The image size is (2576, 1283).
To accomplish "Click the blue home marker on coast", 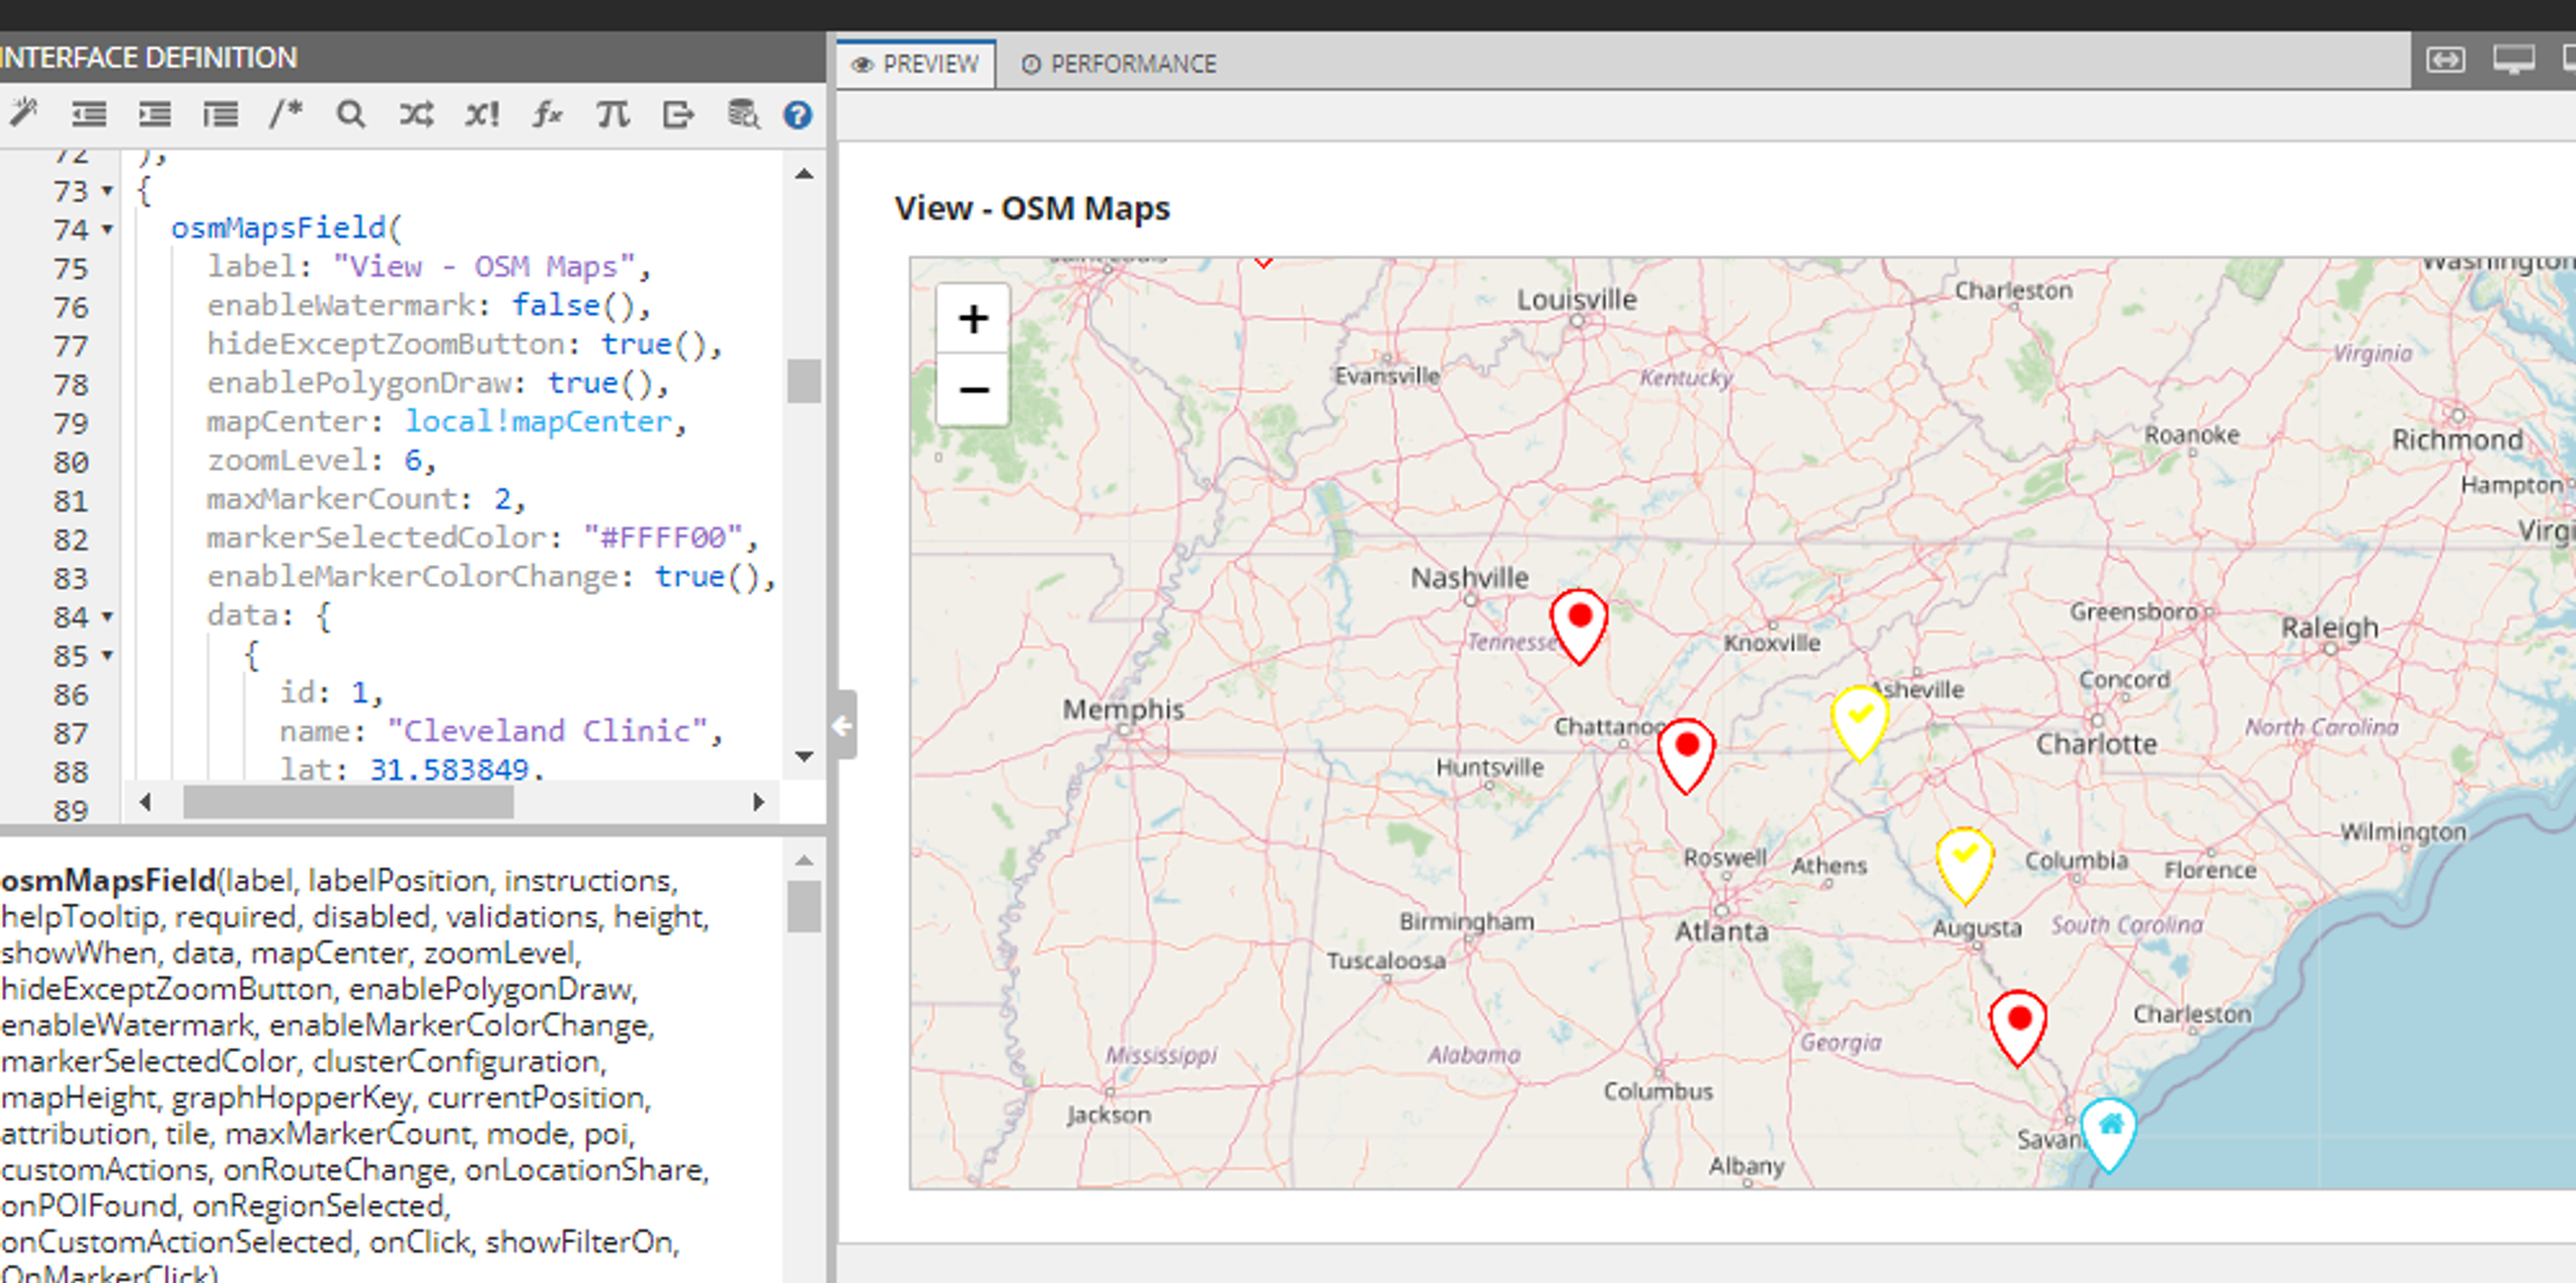I will click(2109, 1135).
